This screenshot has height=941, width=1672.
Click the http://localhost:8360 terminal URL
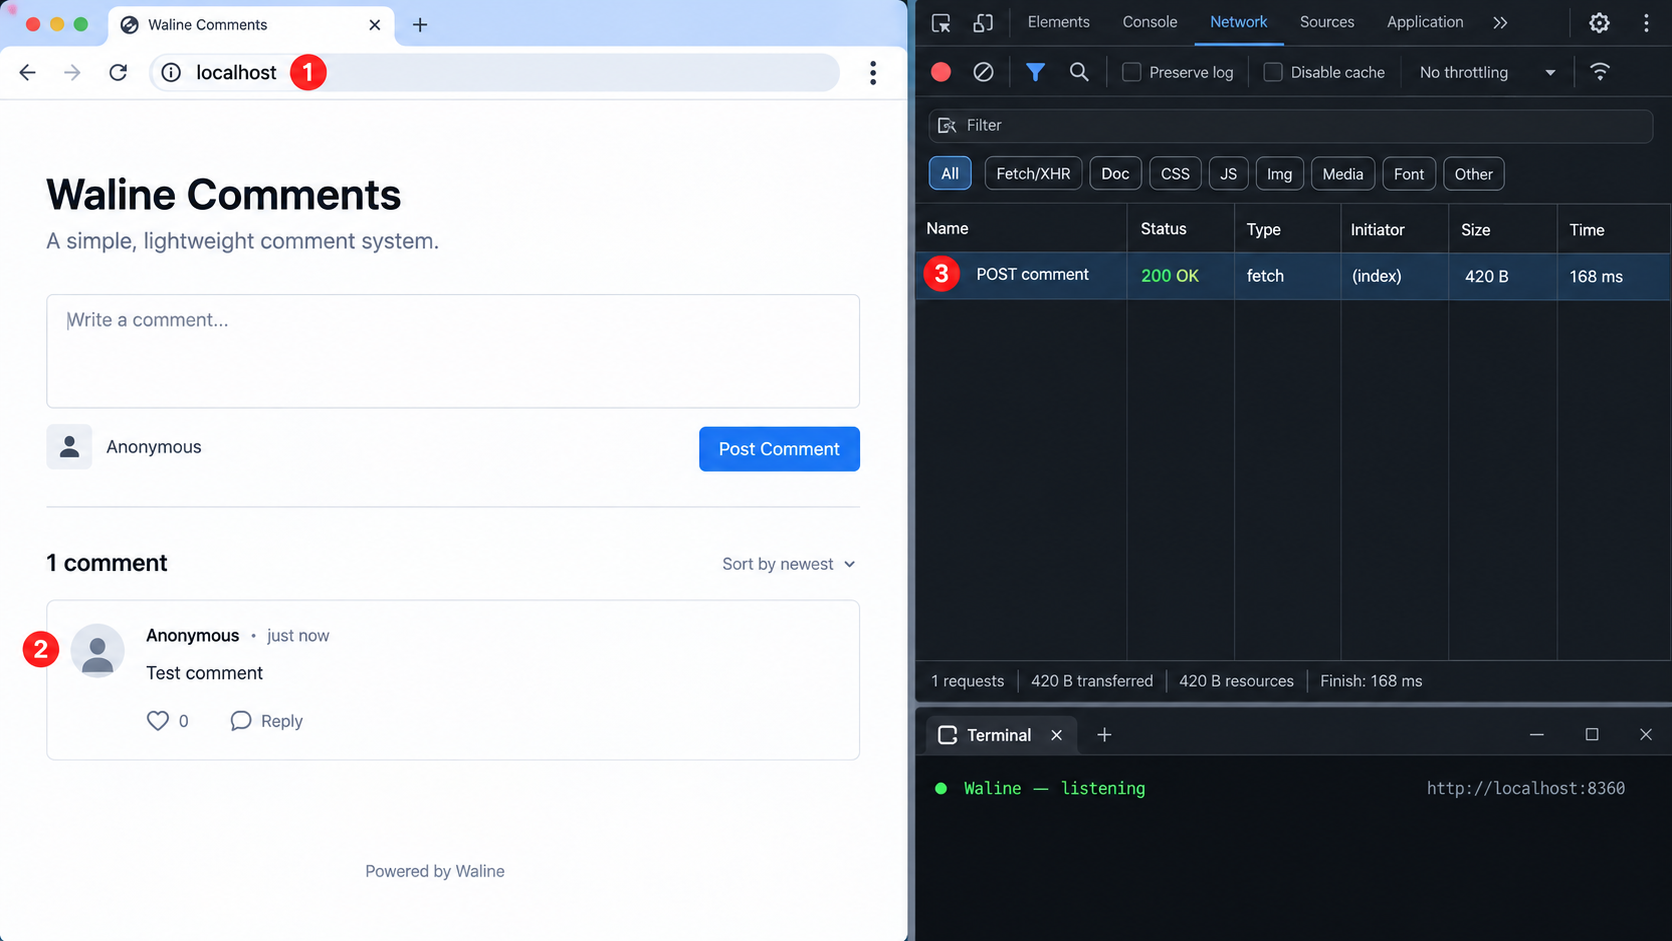1525,788
